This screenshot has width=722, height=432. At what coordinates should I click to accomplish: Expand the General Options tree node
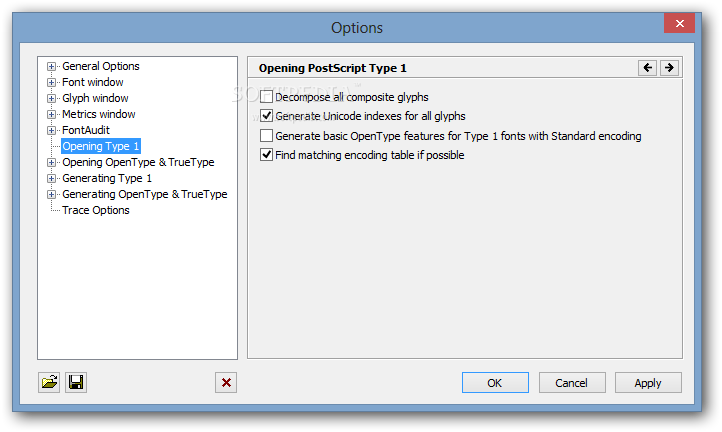coord(52,66)
